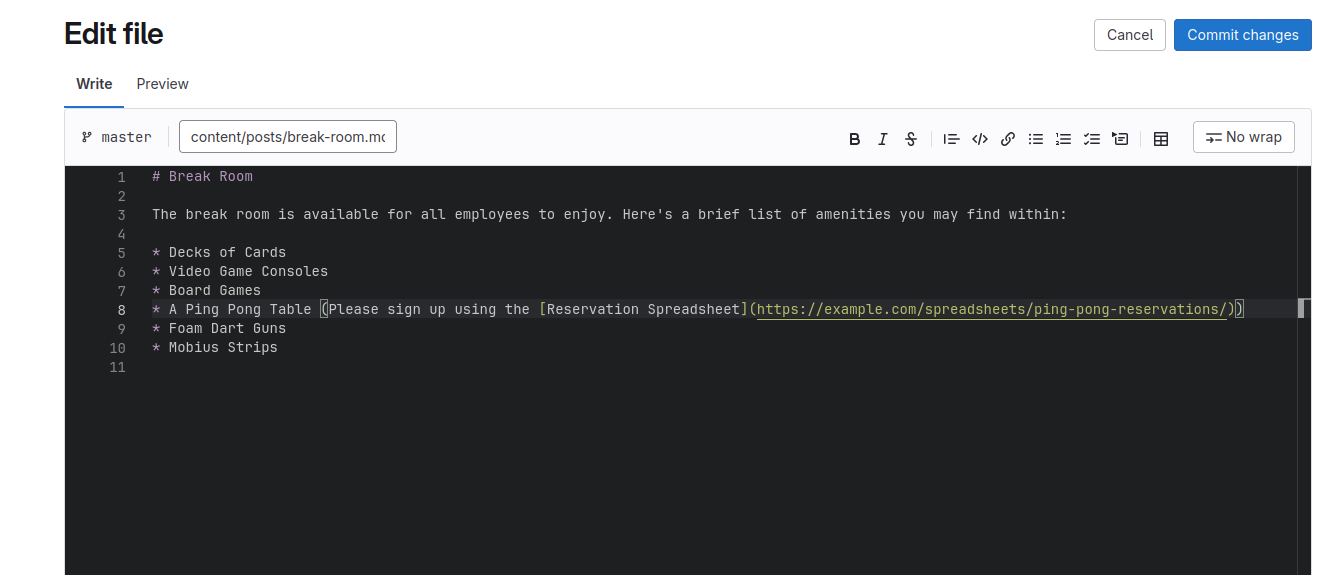Click the Commit changes button
Image resolution: width=1333 pixels, height=575 pixels.
tap(1242, 34)
